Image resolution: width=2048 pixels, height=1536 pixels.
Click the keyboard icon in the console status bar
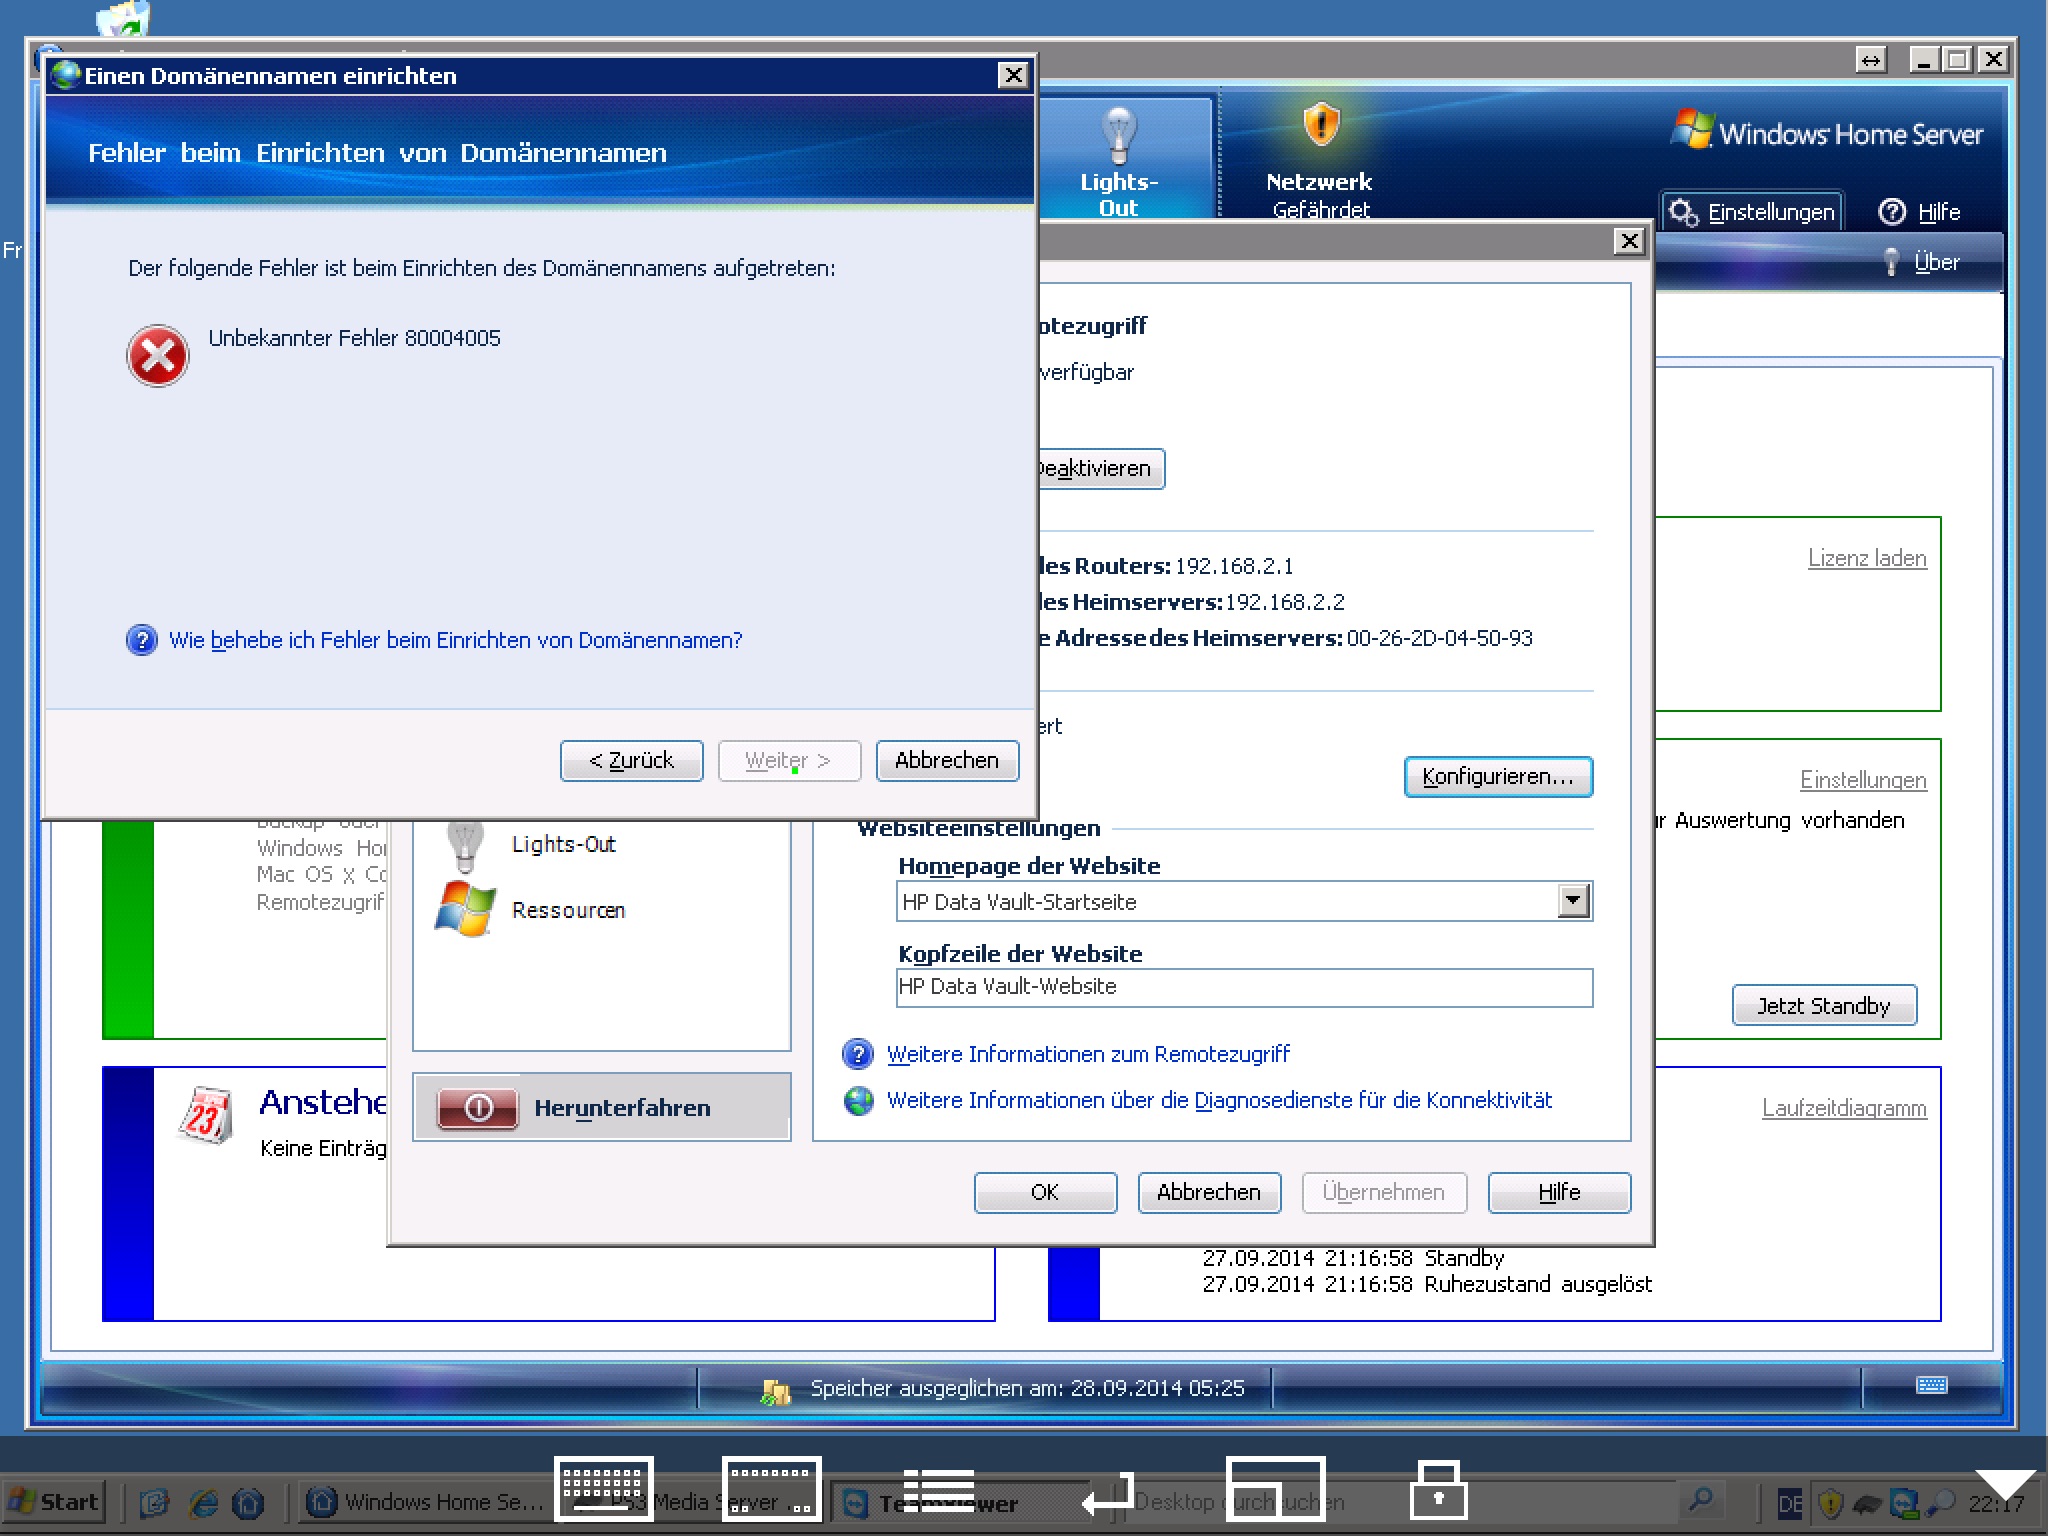(1931, 1385)
